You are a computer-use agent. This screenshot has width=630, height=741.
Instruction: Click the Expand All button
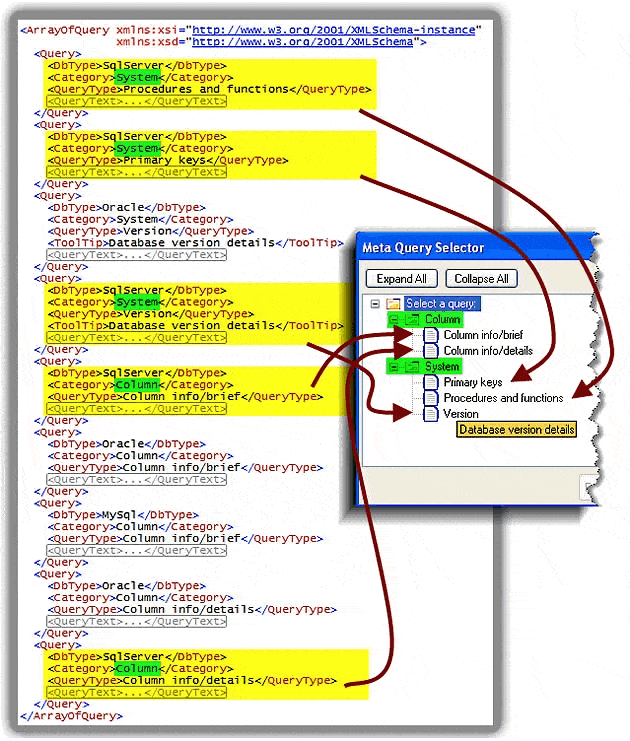401,279
